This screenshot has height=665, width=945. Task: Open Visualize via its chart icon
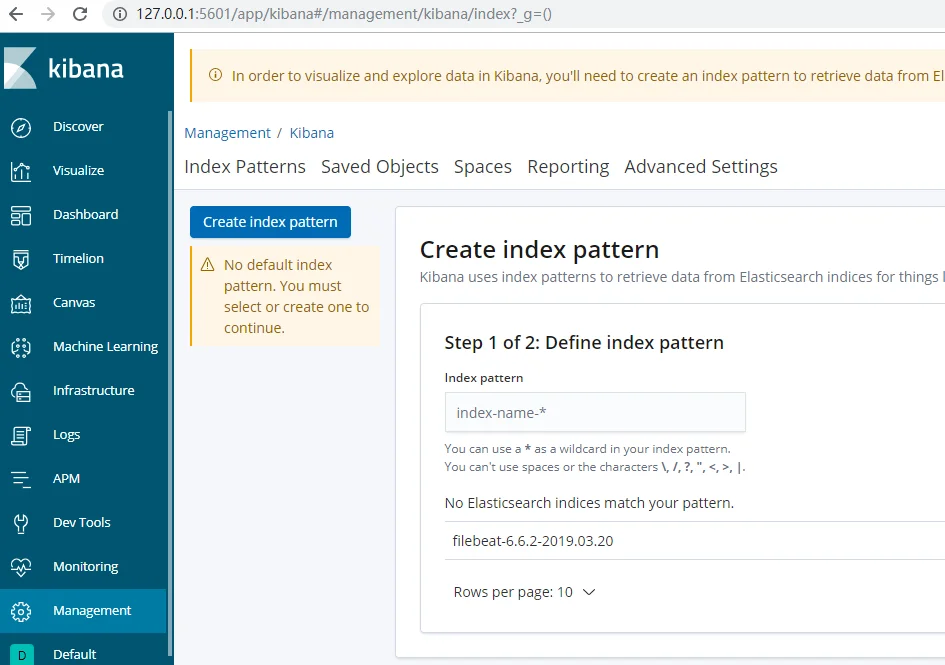coord(21,171)
